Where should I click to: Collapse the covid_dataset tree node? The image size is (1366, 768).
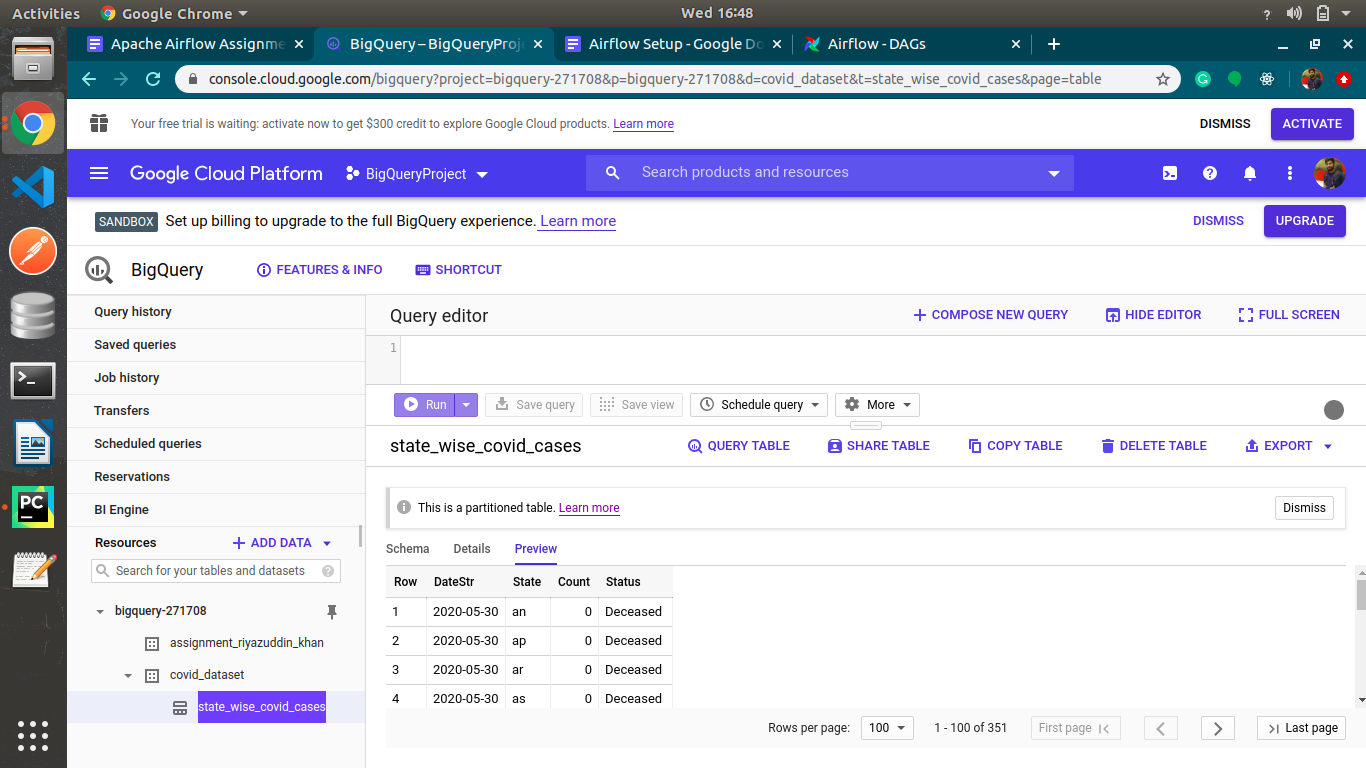tap(128, 676)
